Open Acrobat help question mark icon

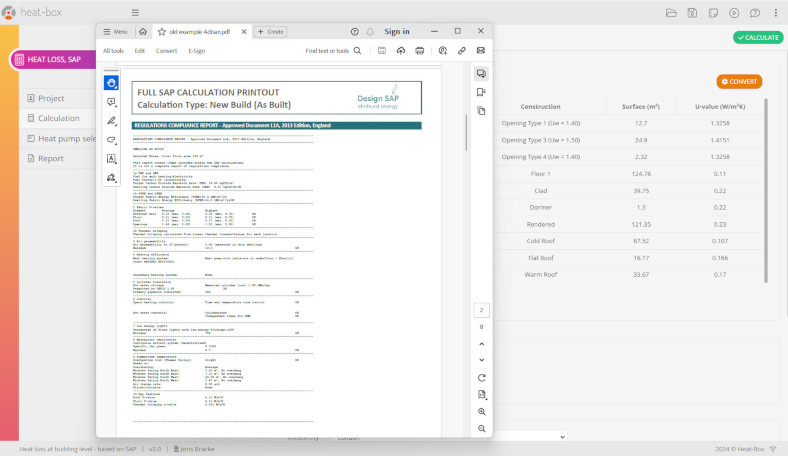coord(355,32)
